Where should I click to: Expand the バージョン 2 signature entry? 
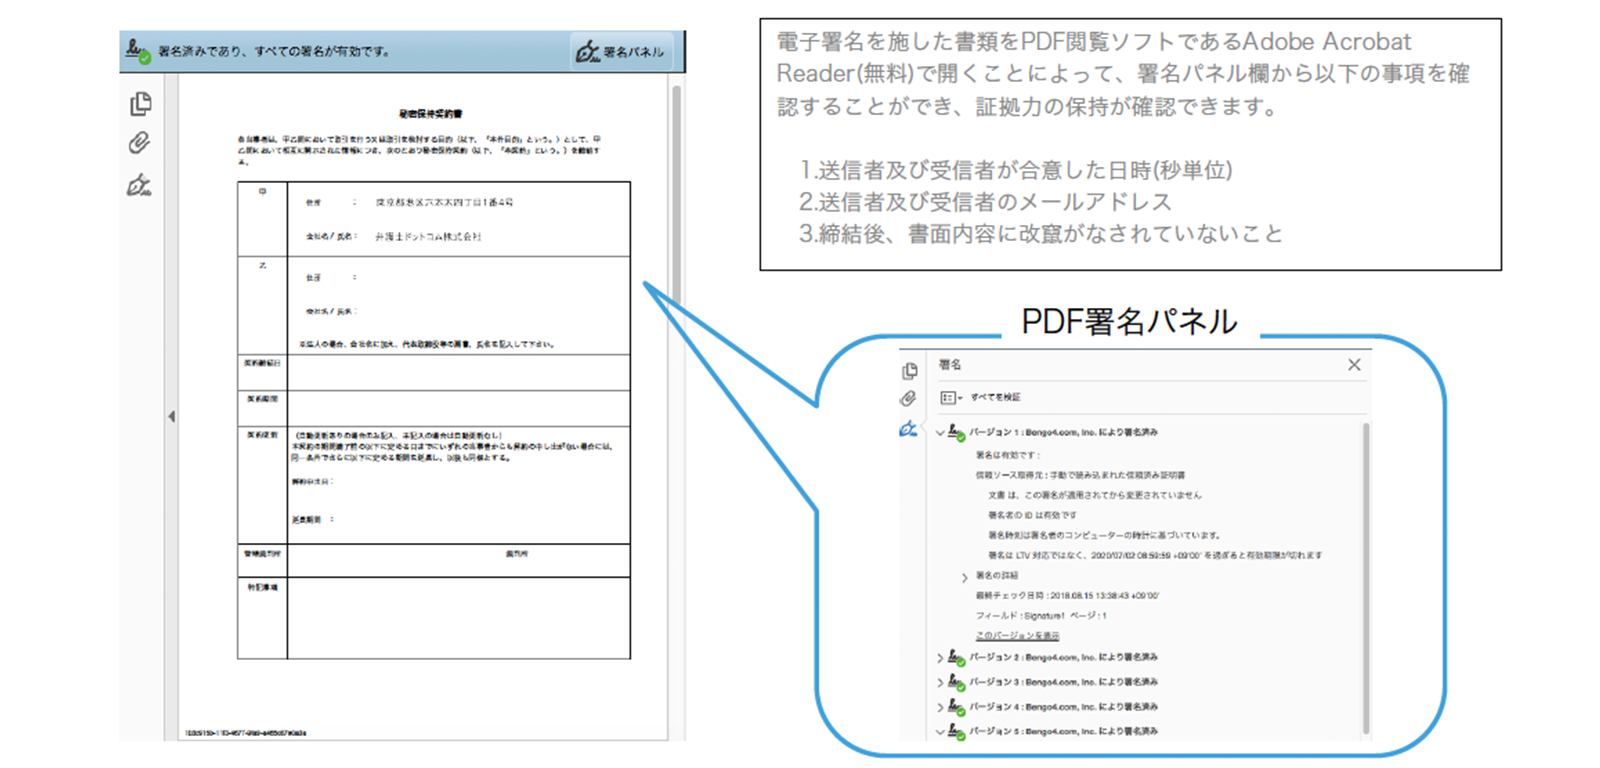click(940, 658)
